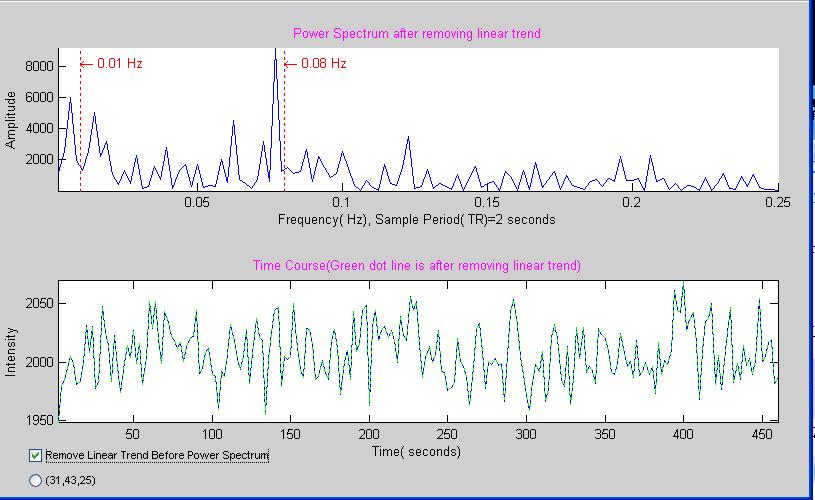The height and width of the screenshot is (500, 815).
Task: Click the 0.01 Hz marker label
Action: 120,63
